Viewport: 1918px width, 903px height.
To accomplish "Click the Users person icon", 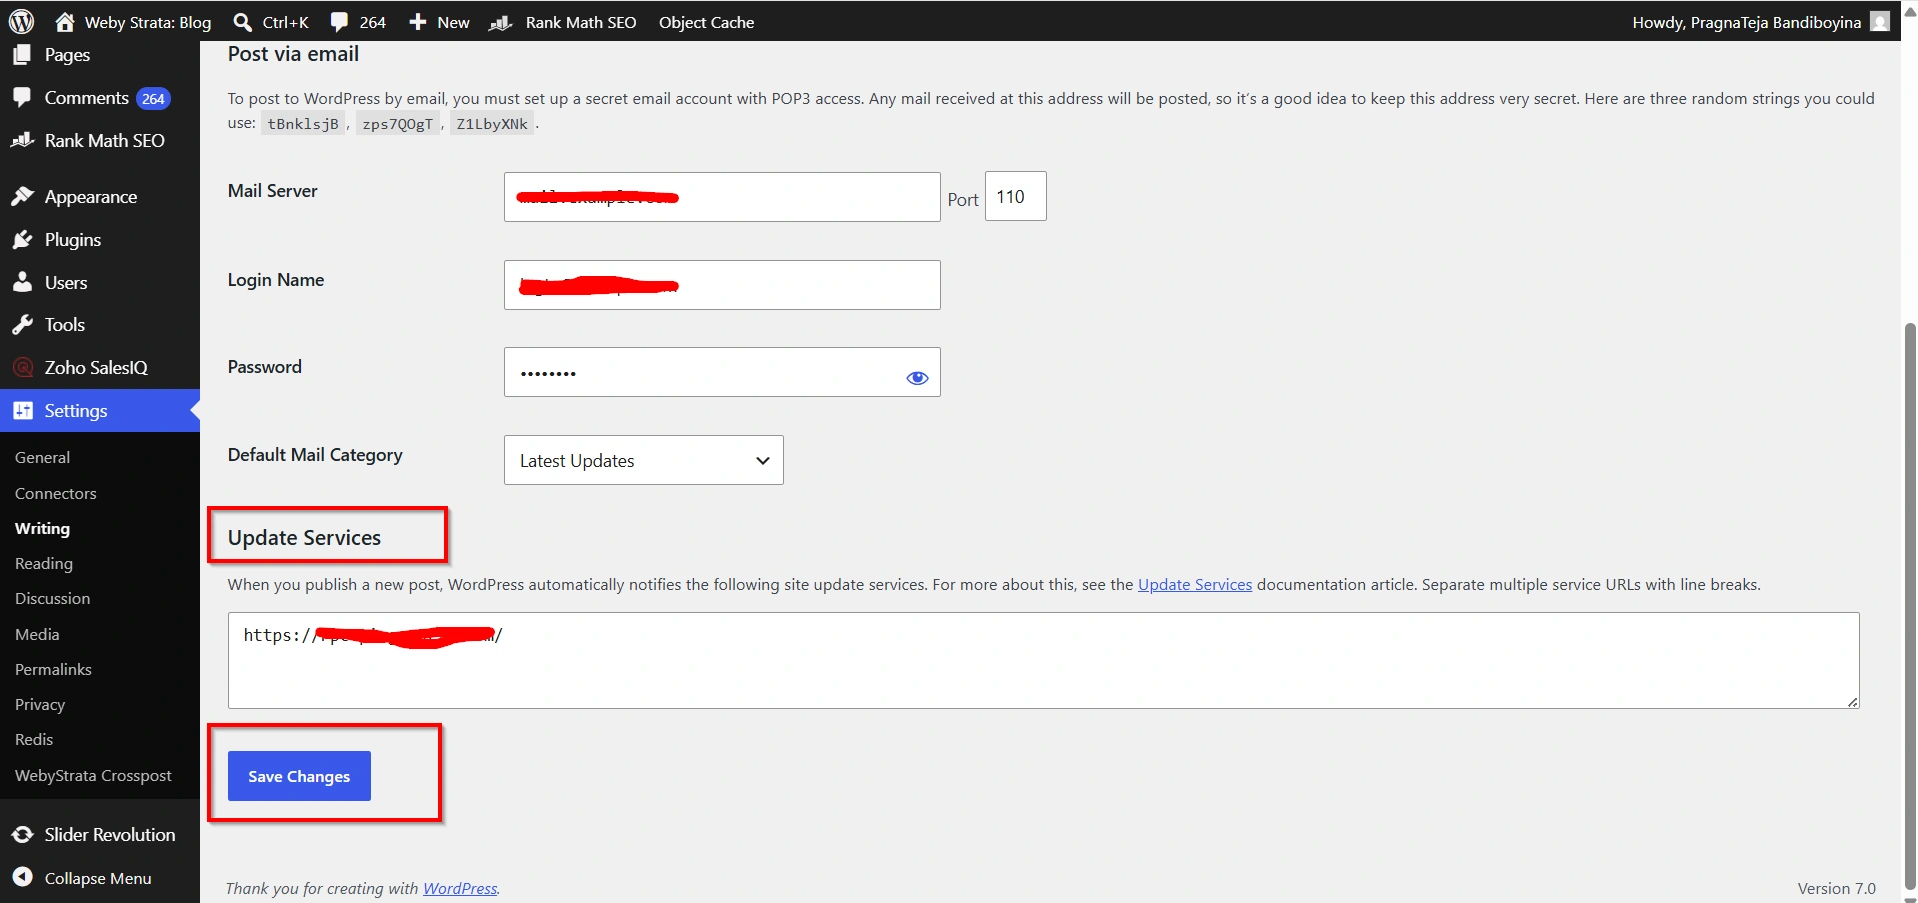I will click(22, 282).
